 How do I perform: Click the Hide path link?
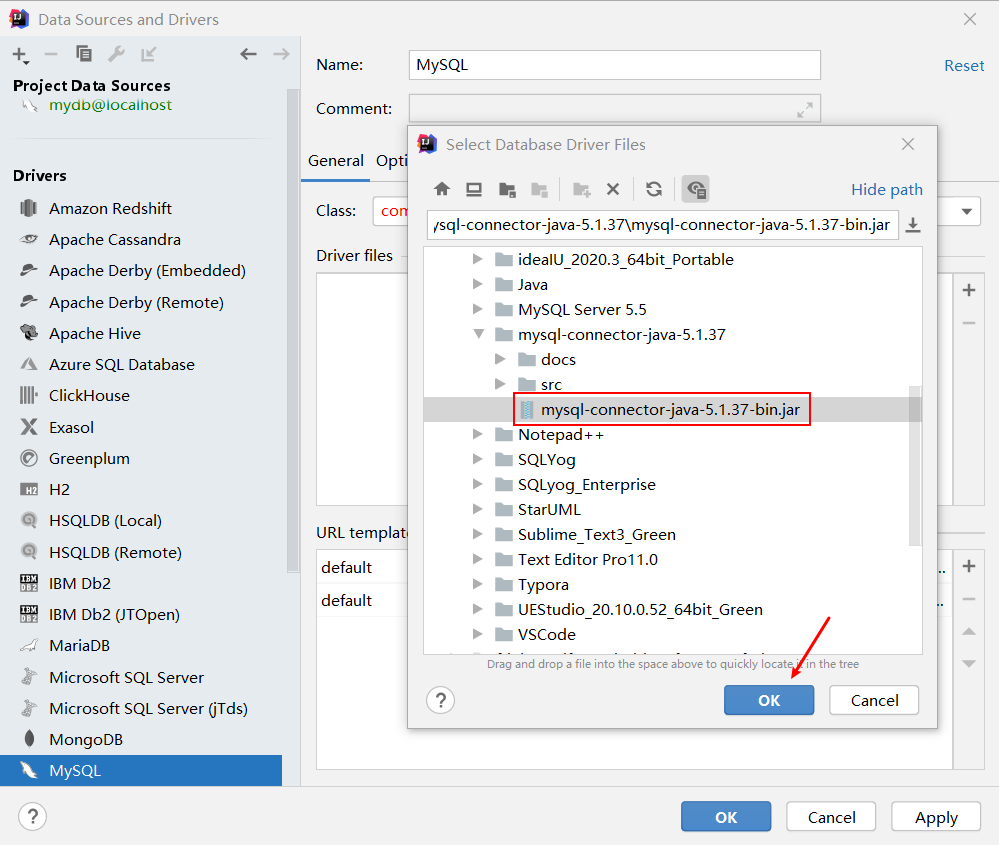pos(887,189)
